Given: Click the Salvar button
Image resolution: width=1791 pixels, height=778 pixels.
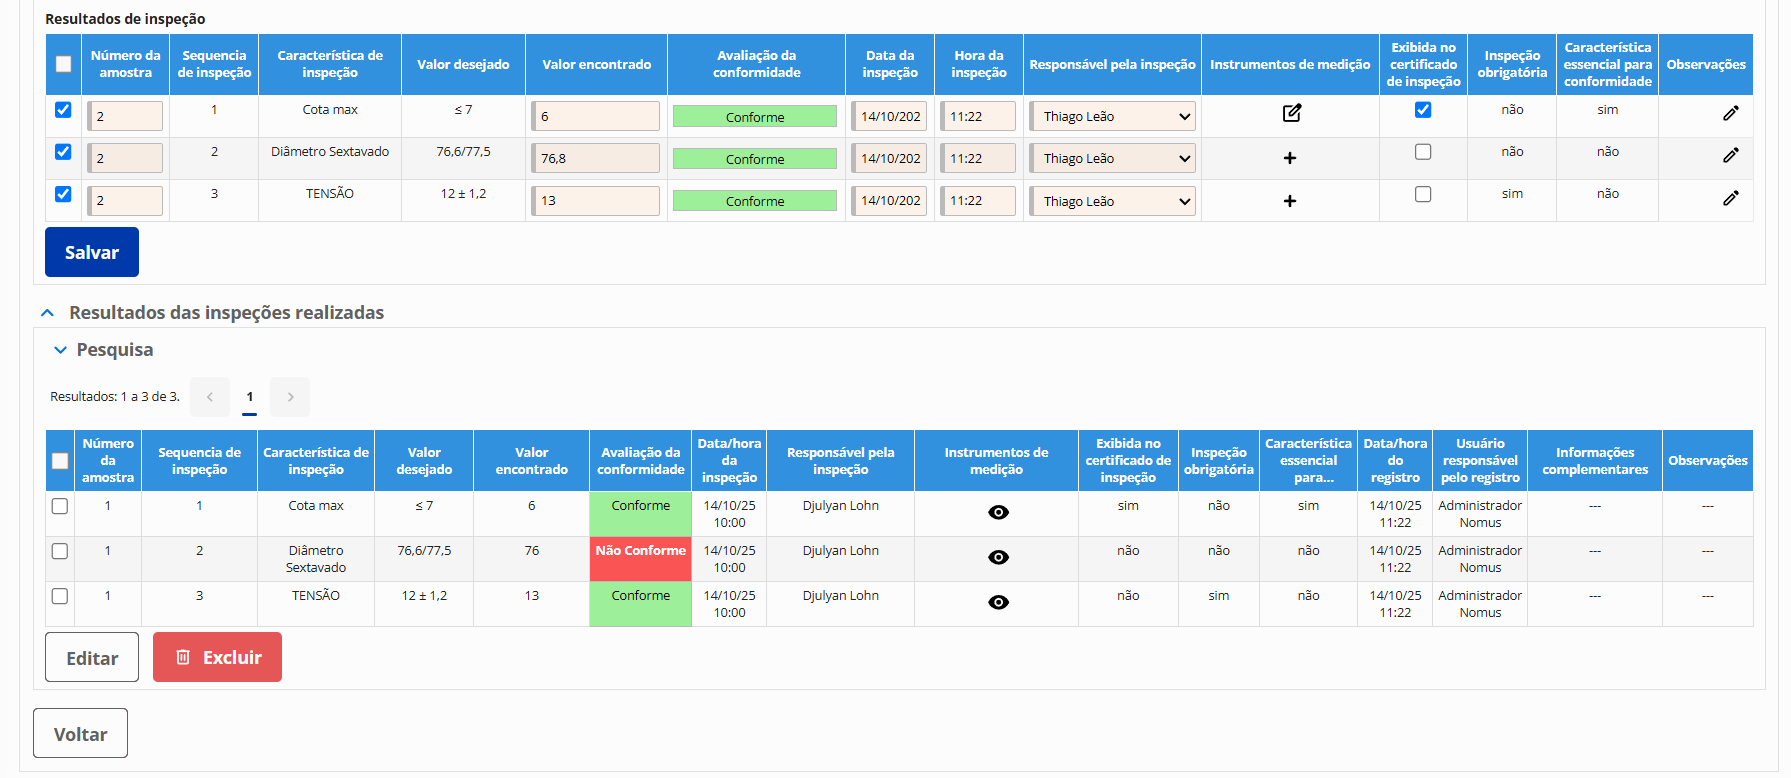Looking at the screenshot, I should click(x=92, y=252).
